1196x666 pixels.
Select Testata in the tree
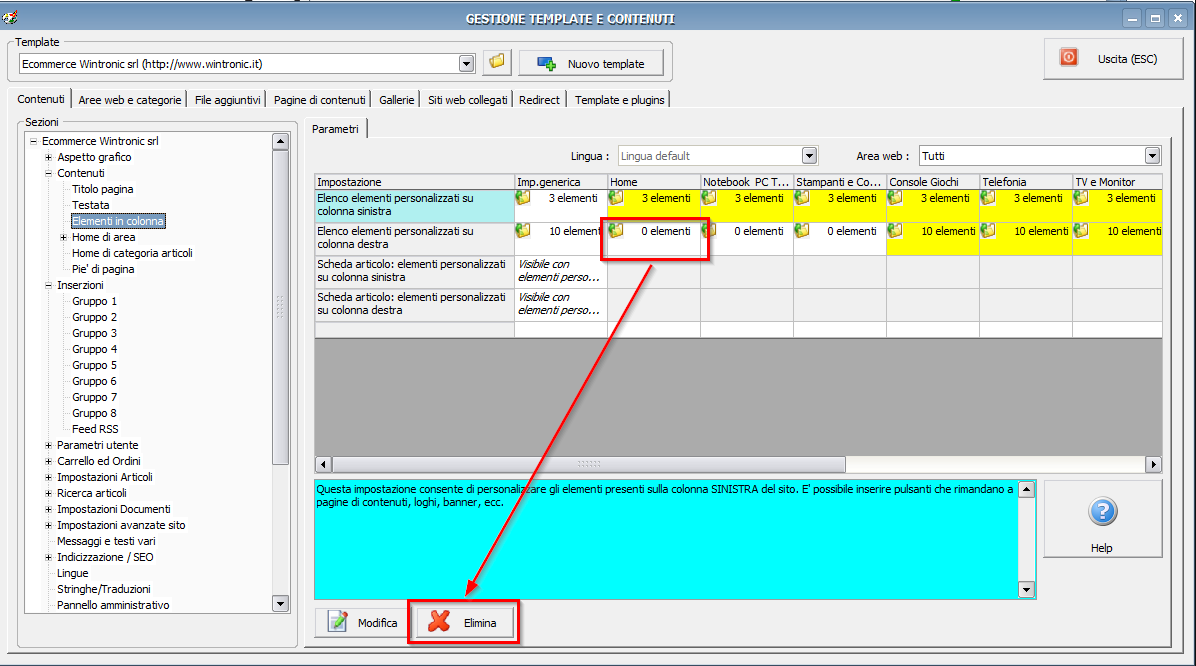[x=91, y=205]
